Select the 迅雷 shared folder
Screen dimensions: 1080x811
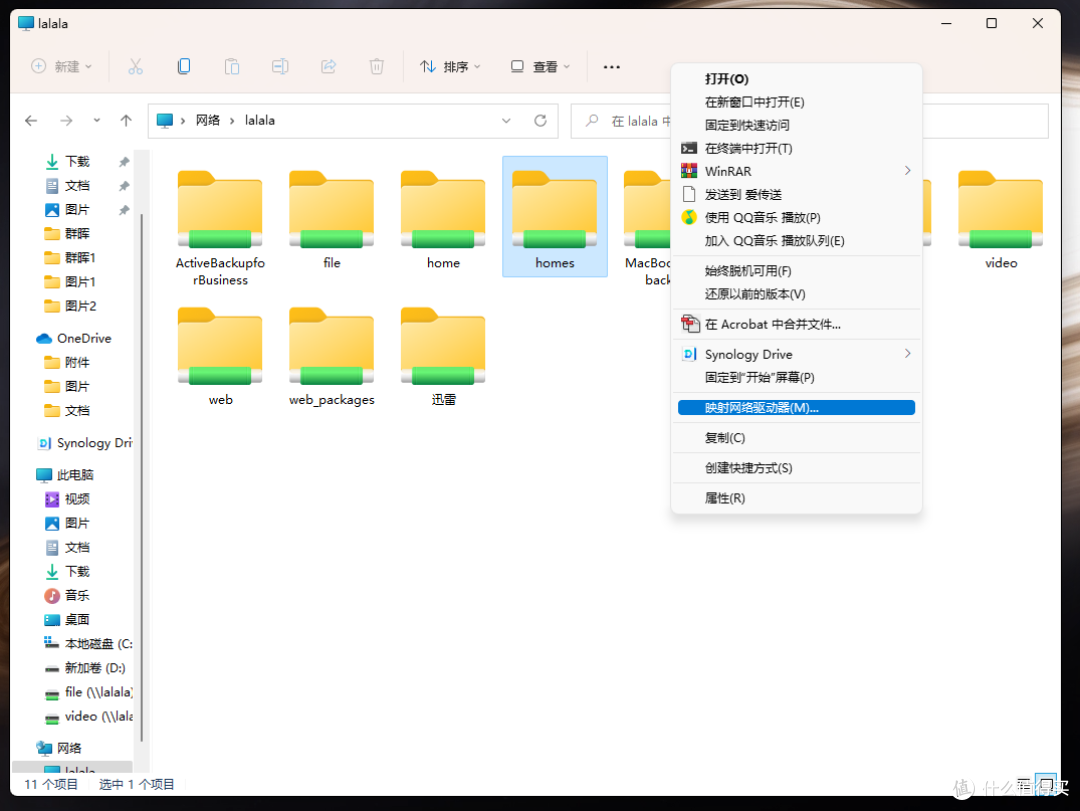(x=443, y=357)
